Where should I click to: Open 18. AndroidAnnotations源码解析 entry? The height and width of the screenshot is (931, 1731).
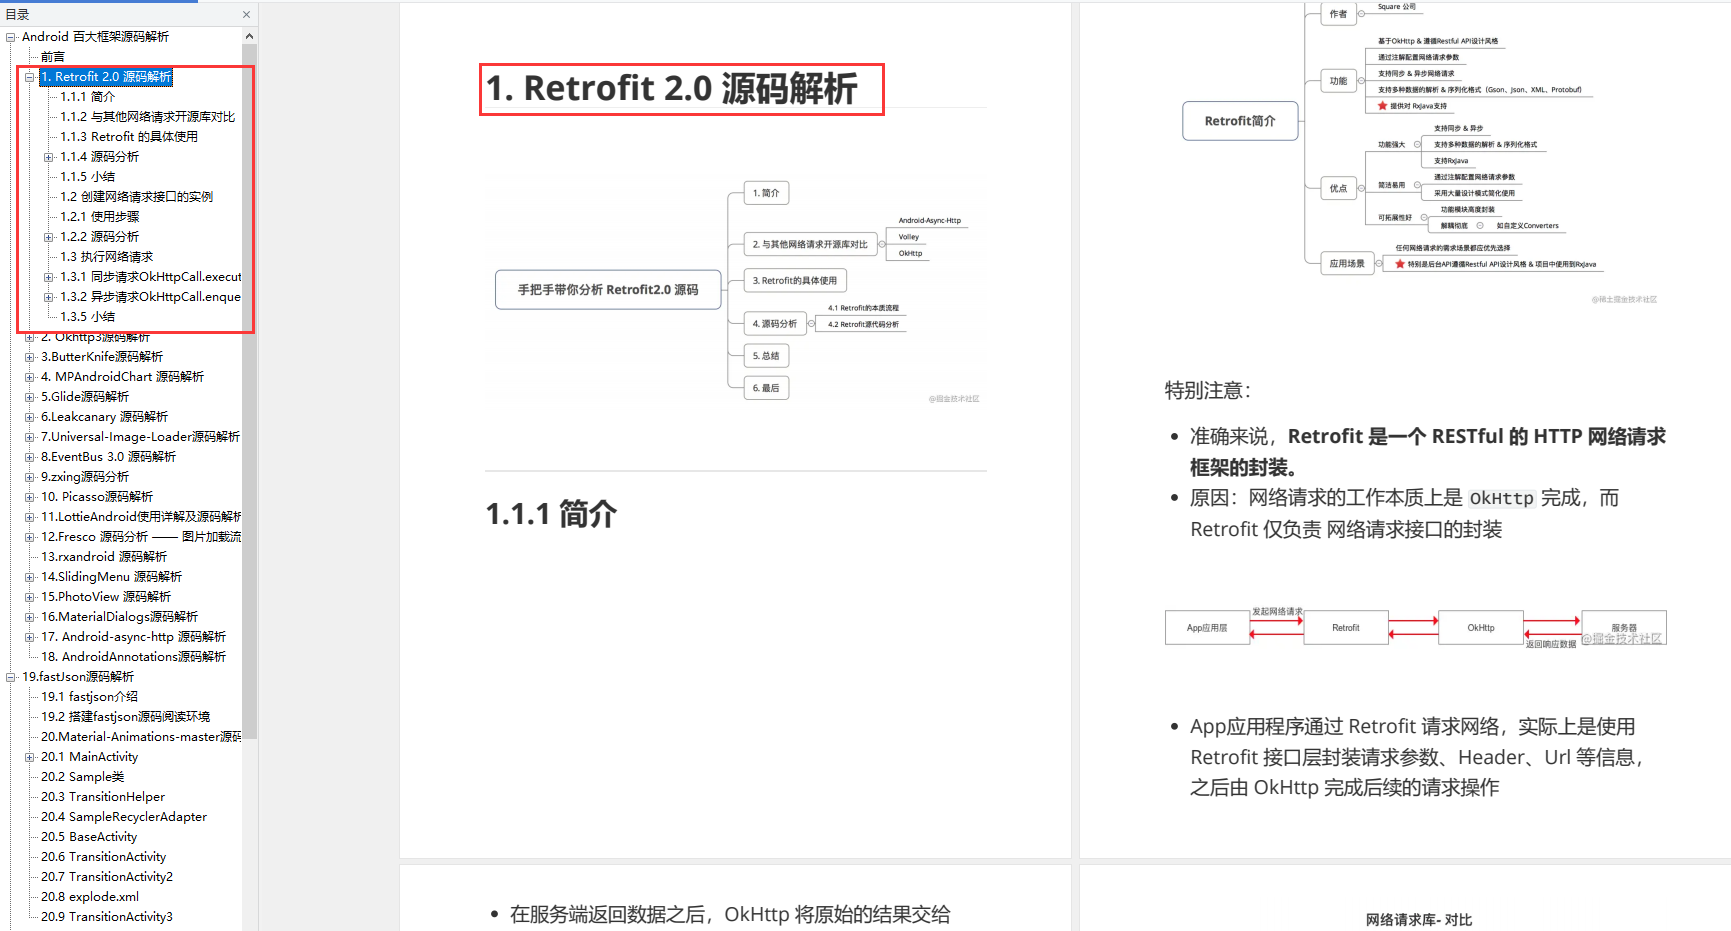pos(134,657)
